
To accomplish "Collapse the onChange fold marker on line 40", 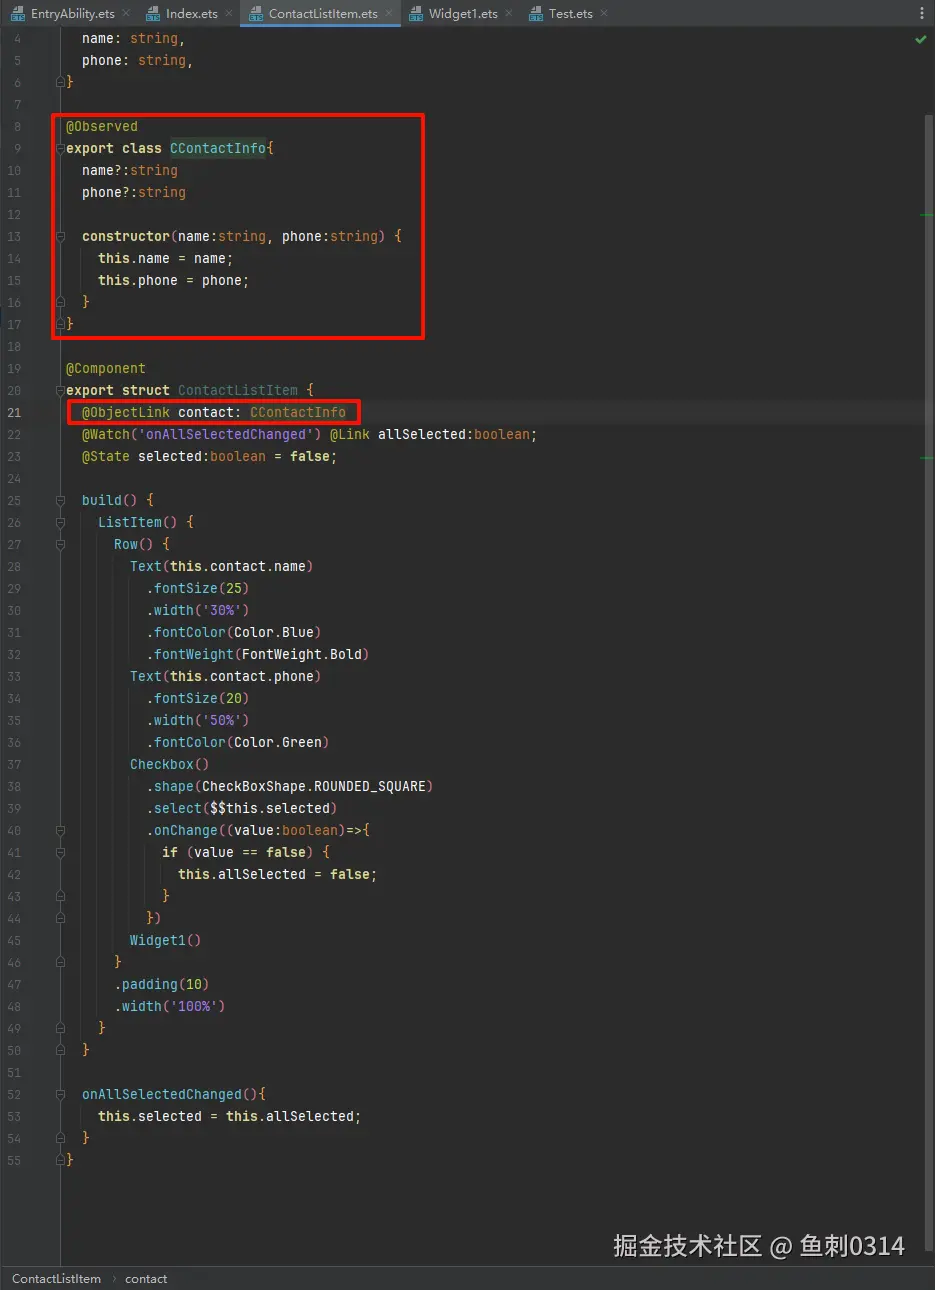I will click(60, 830).
